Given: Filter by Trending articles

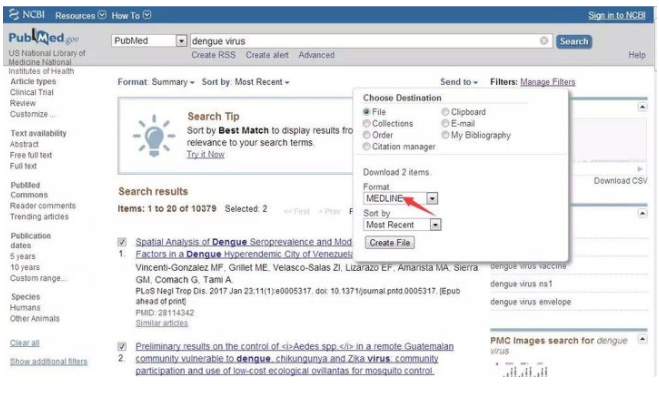Looking at the screenshot, I should point(40,217).
